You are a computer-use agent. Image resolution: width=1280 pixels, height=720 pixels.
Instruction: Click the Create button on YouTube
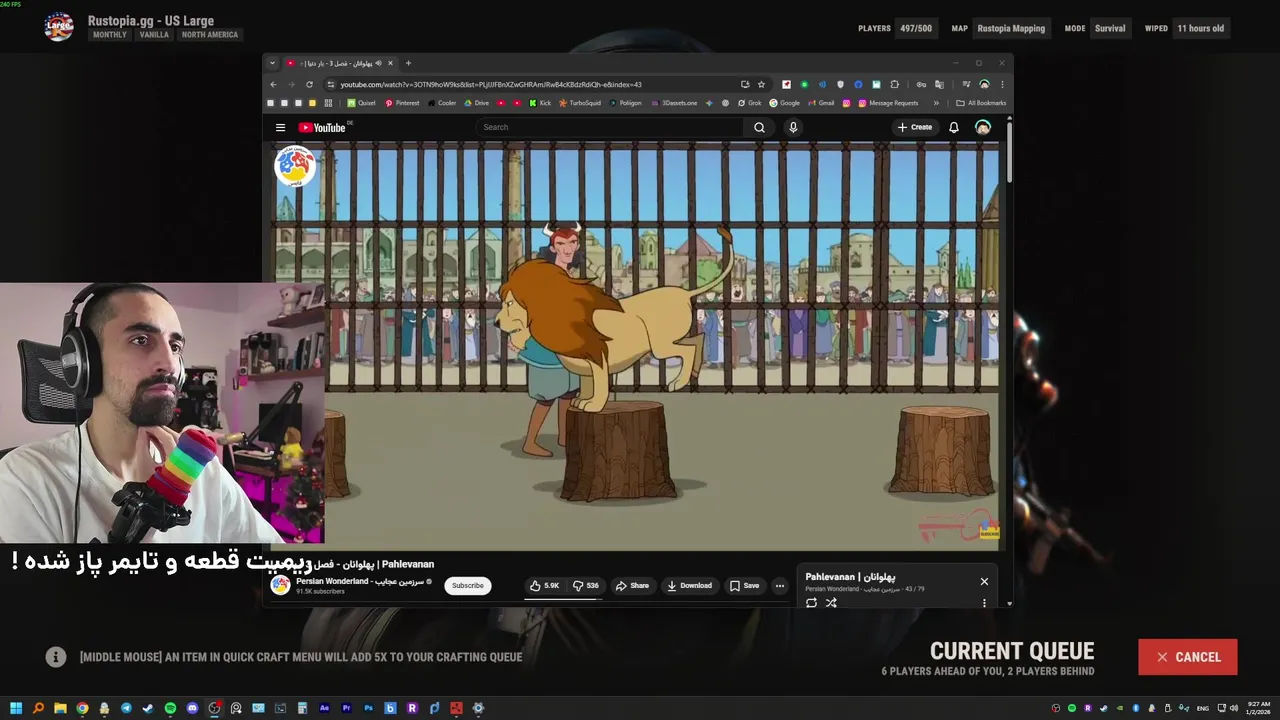click(x=915, y=127)
